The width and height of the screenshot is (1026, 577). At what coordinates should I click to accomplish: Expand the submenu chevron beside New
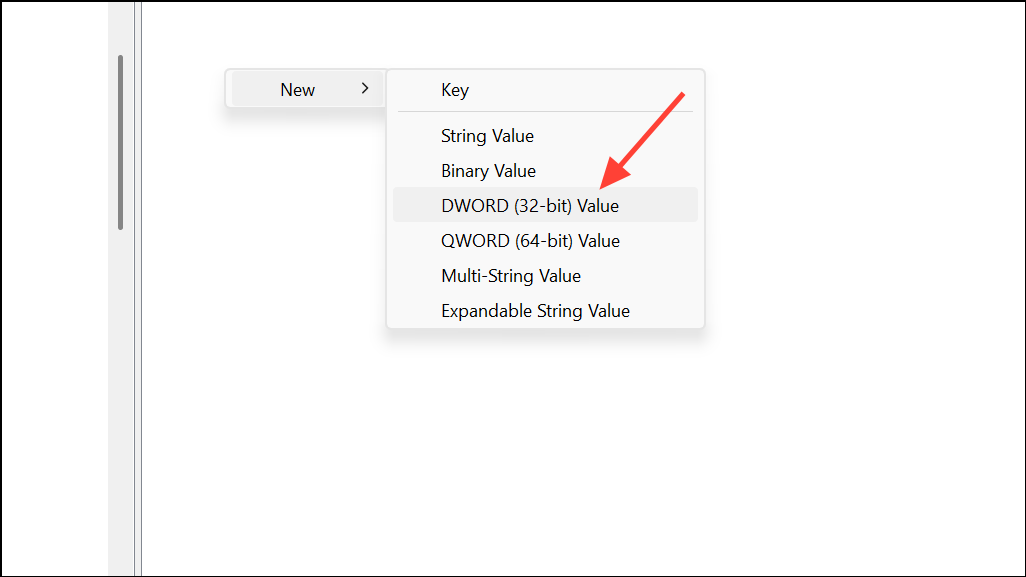point(365,88)
